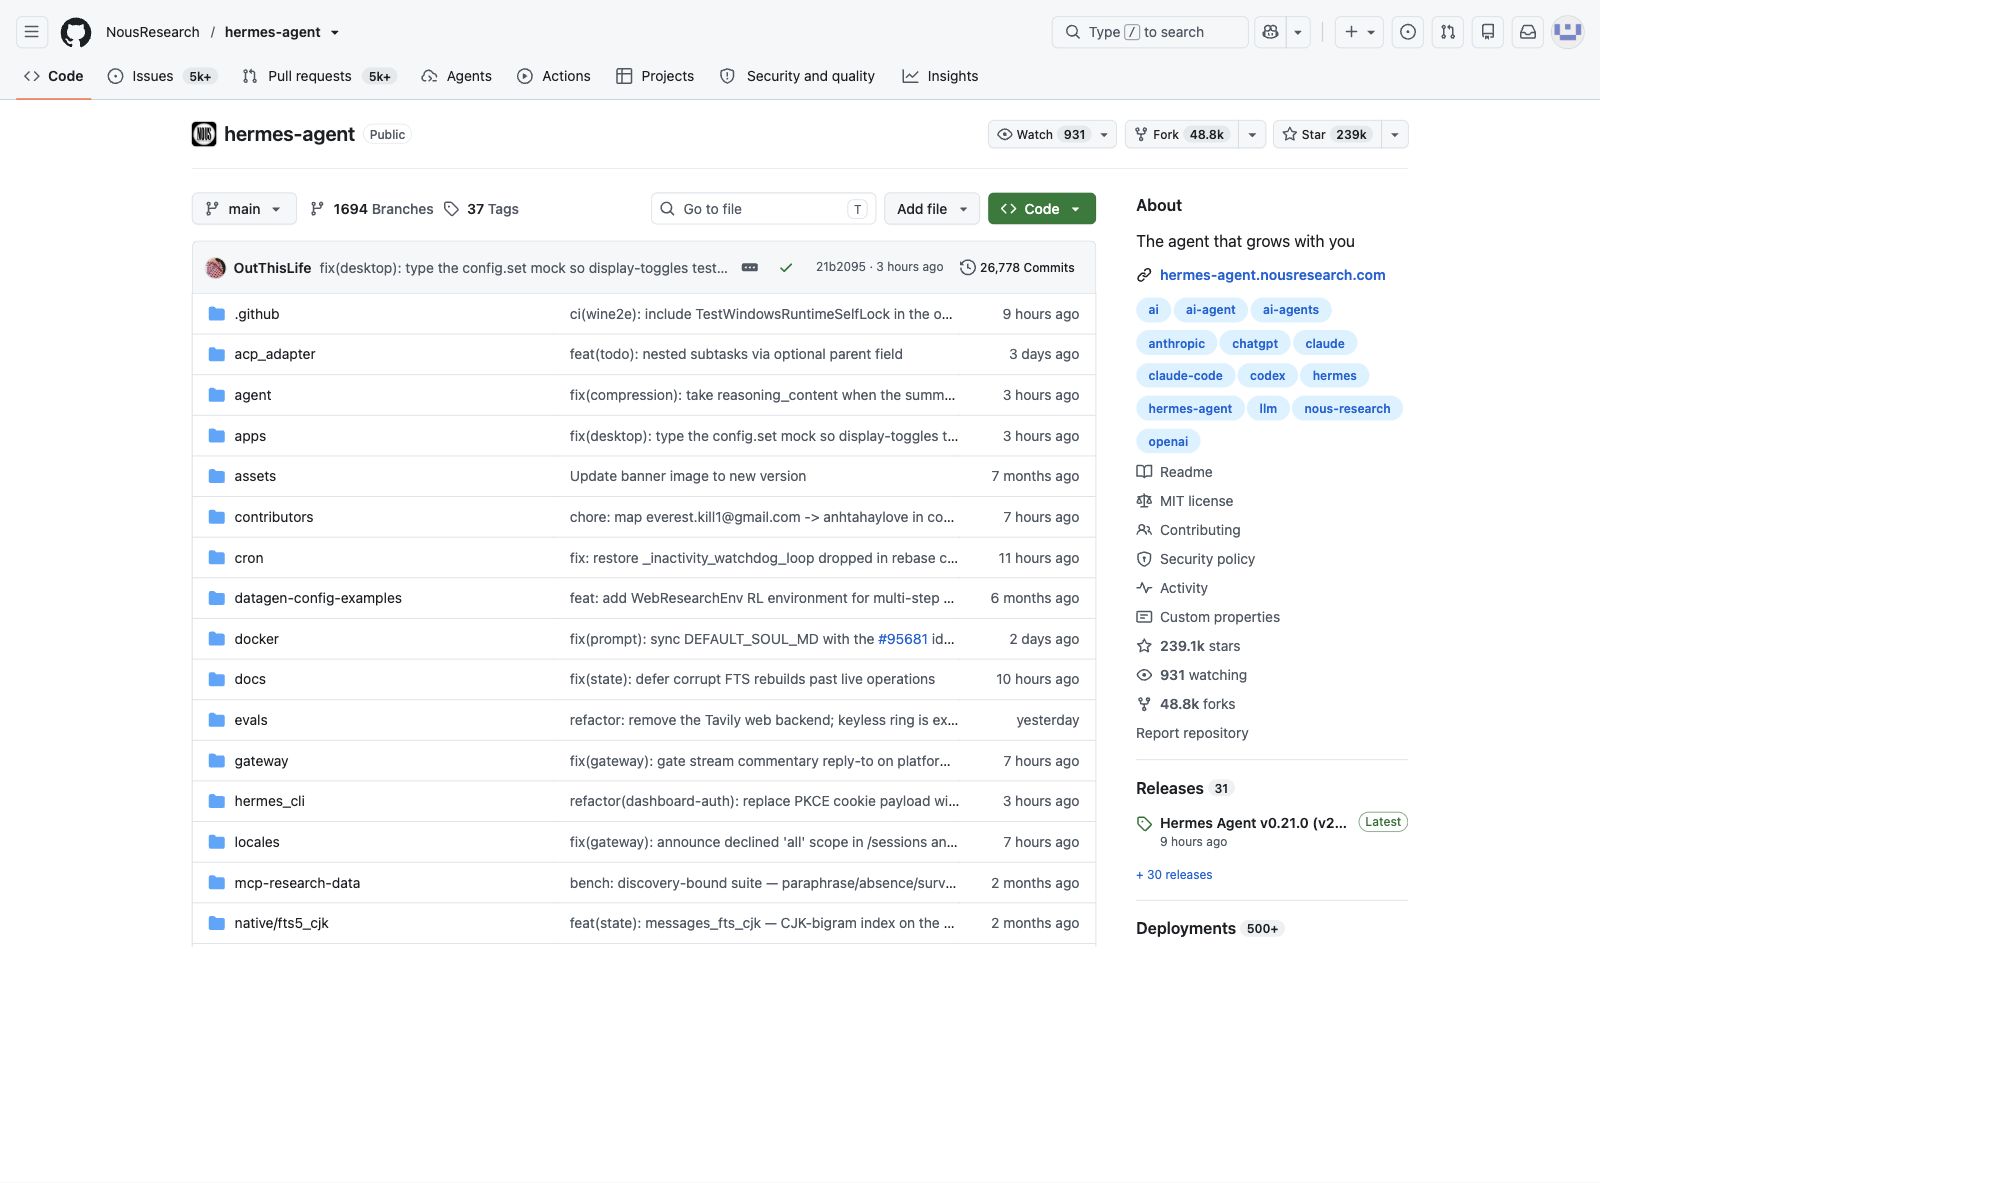Switch to the Insights tab

pyautogui.click(x=940, y=76)
